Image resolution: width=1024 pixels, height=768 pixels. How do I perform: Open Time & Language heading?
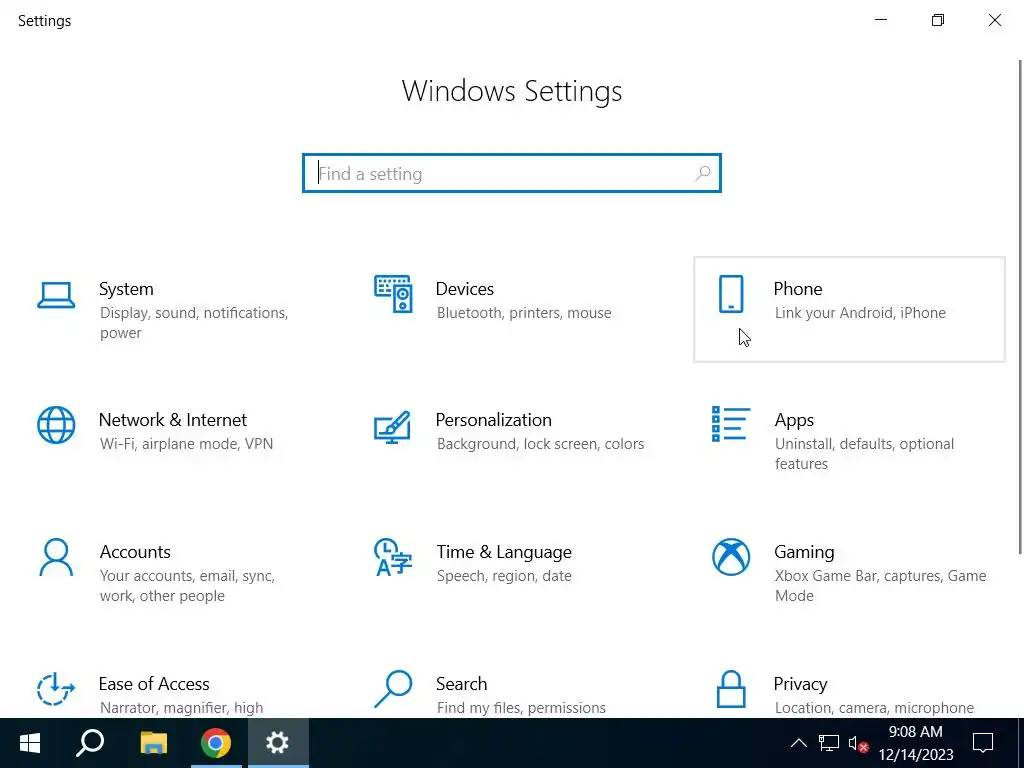click(504, 552)
